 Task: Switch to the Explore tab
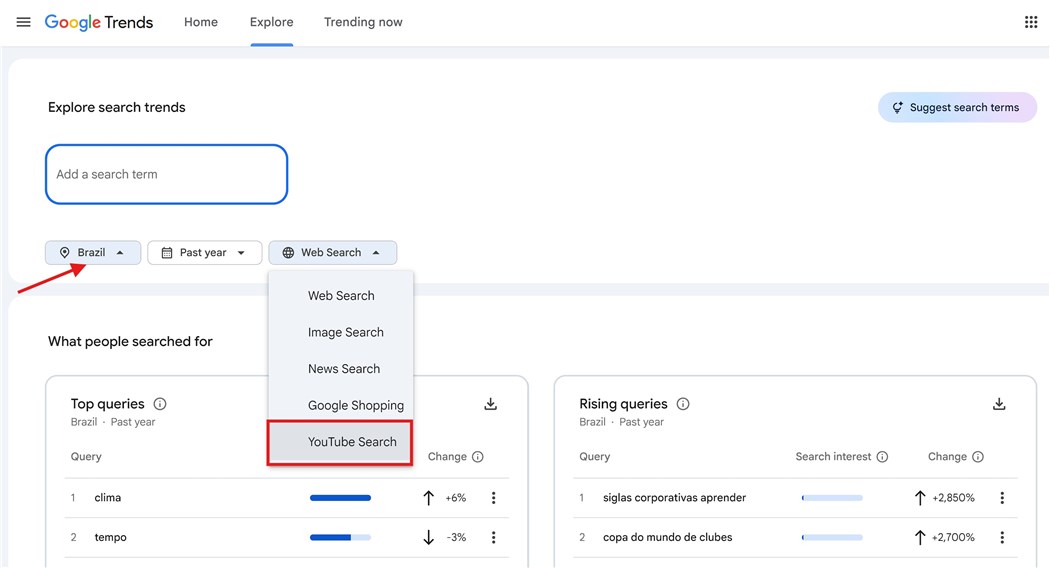[x=271, y=22]
